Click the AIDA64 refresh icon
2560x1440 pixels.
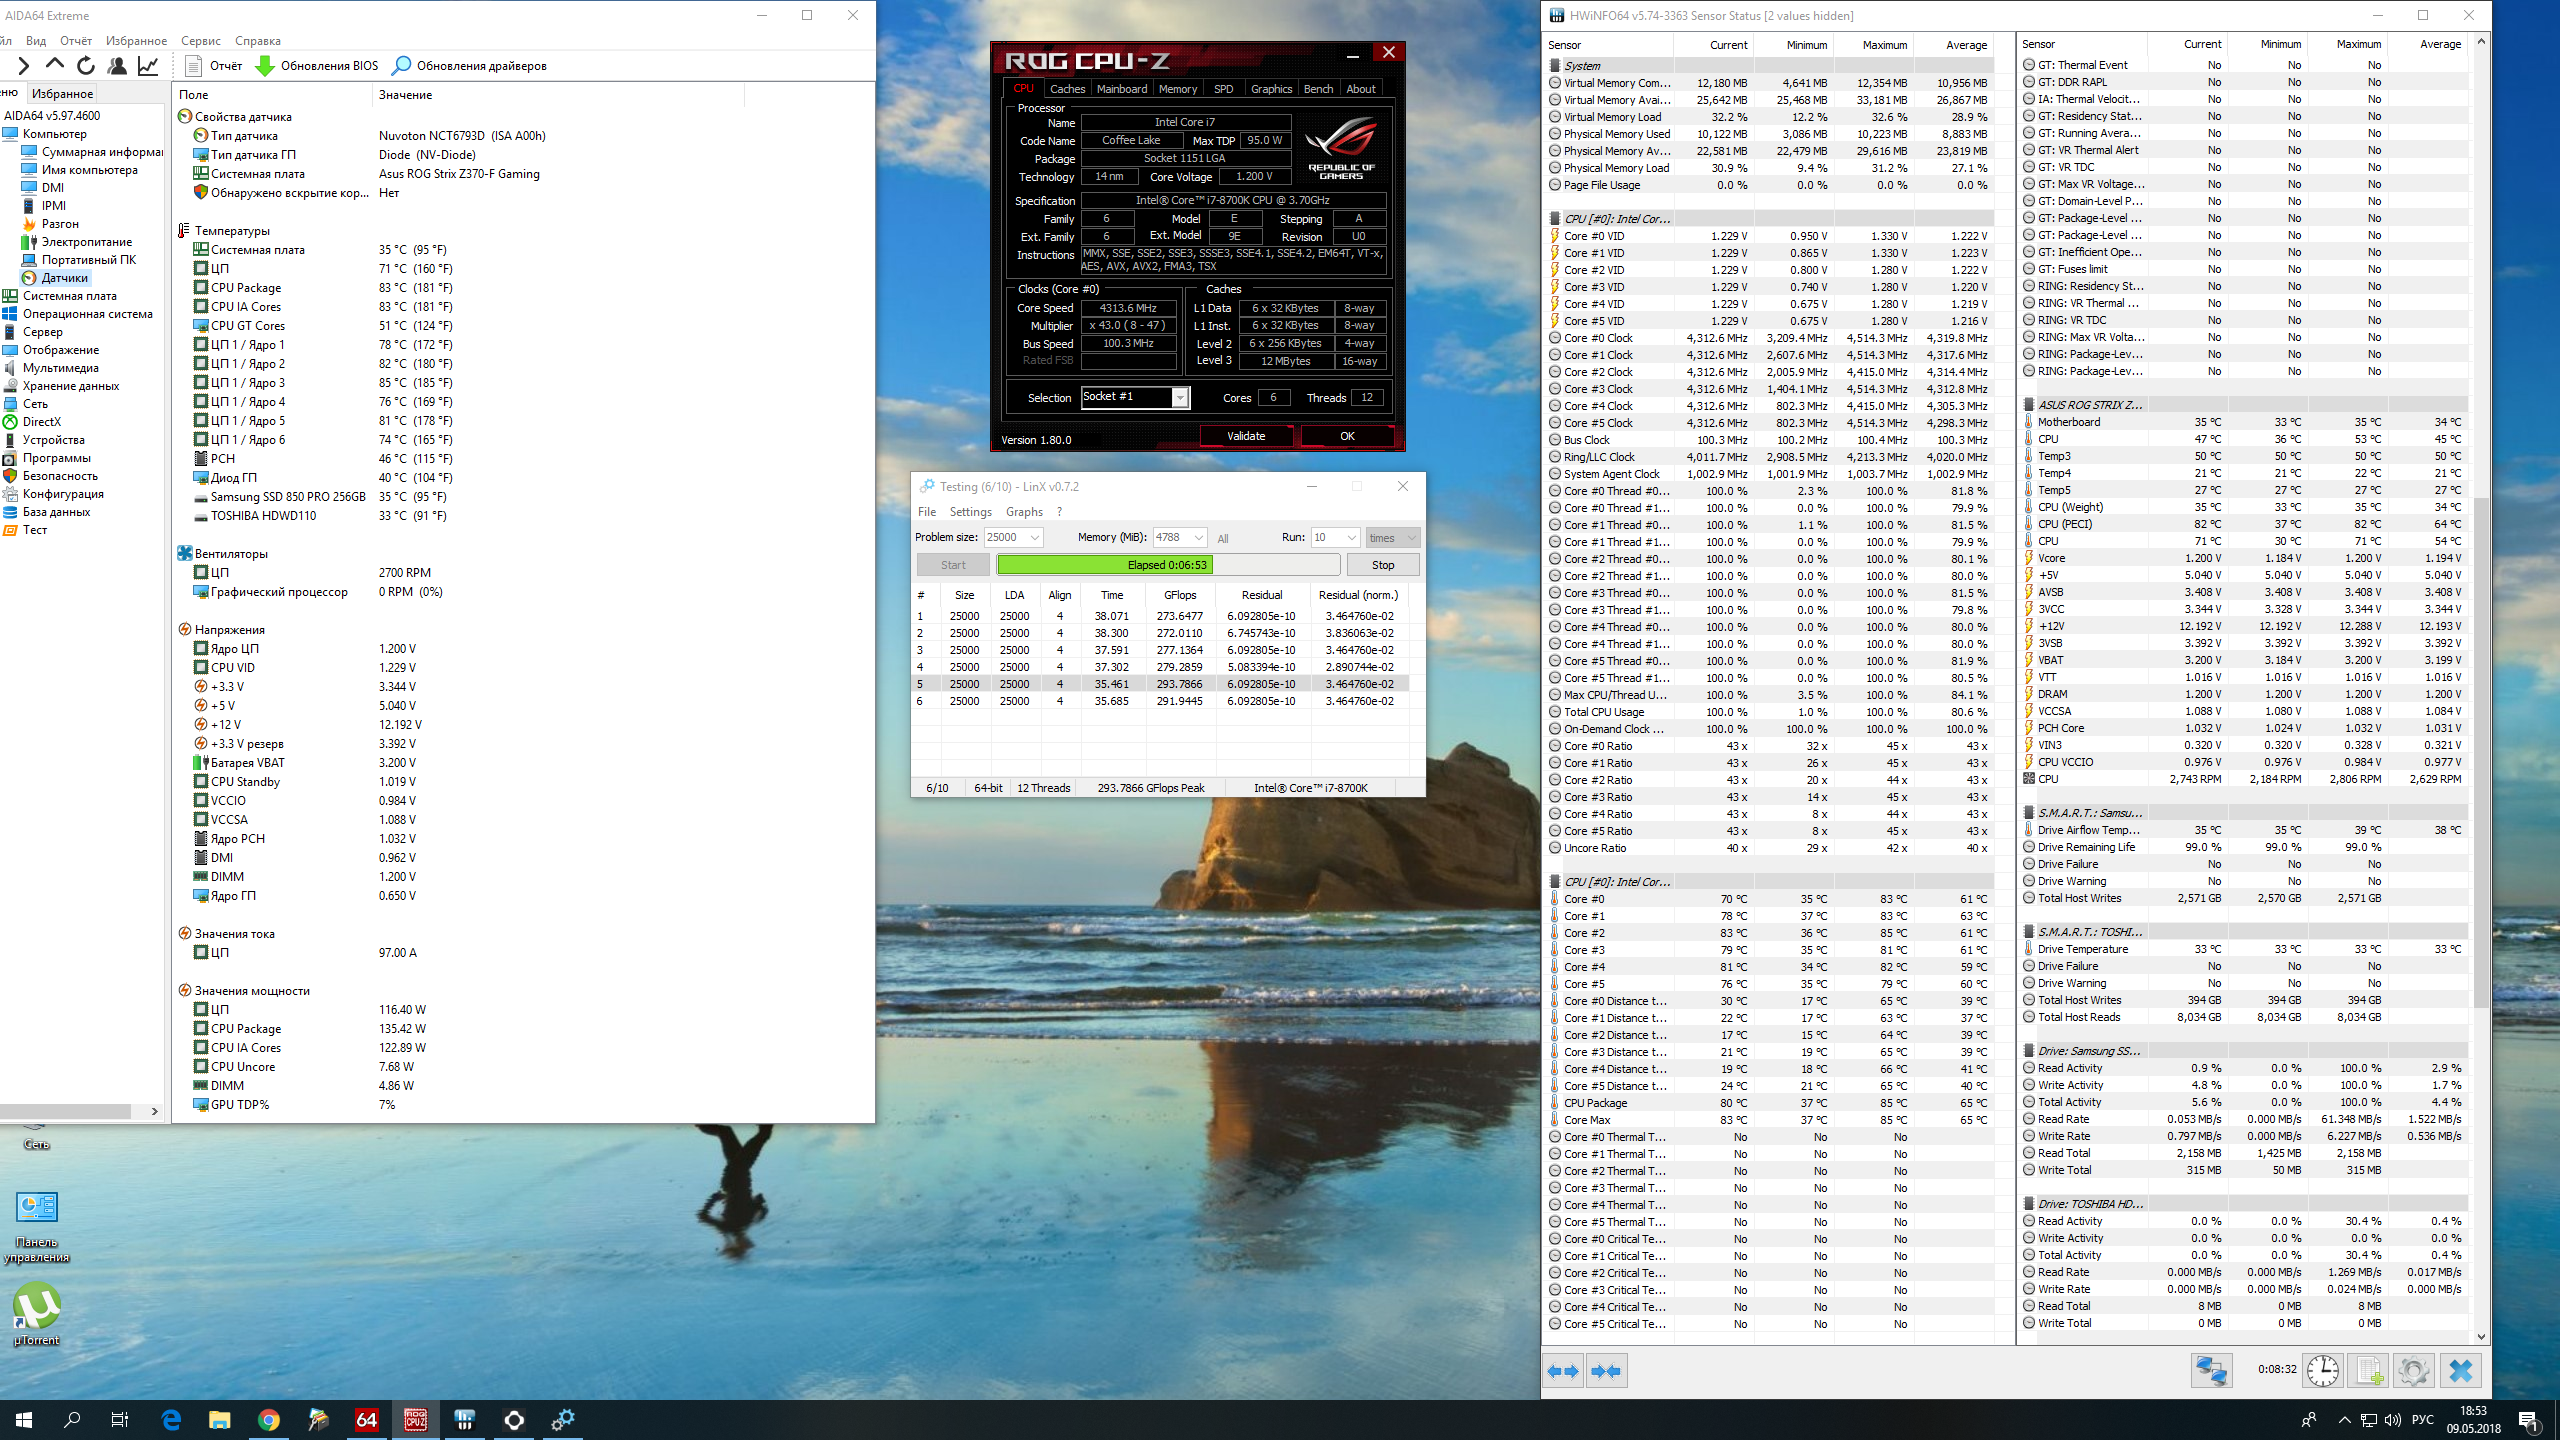86,66
